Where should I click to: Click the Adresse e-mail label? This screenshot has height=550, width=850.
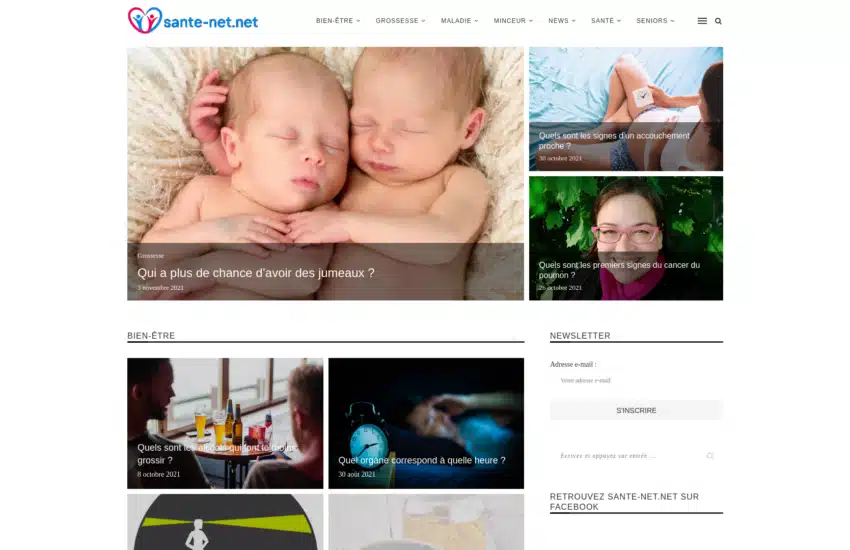point(572,364)
